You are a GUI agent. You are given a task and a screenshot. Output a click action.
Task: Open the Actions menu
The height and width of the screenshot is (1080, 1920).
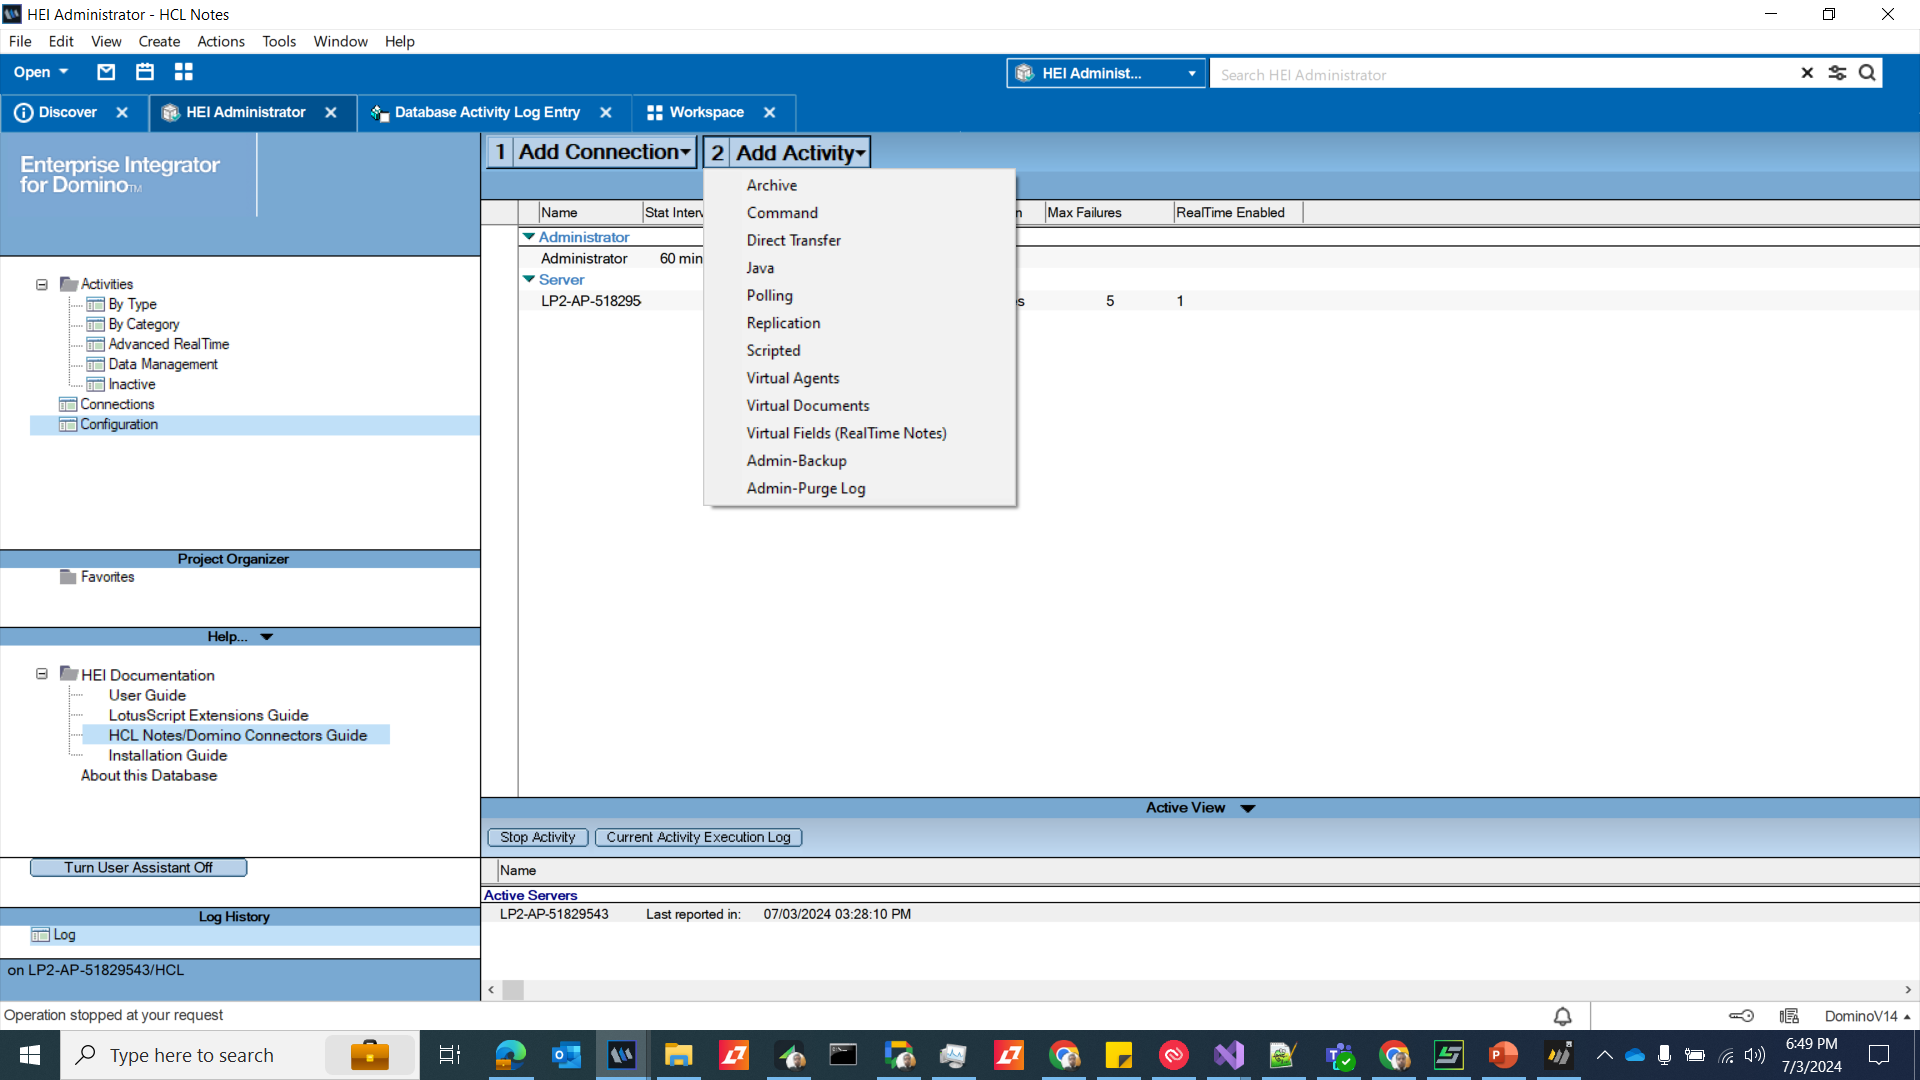point(221,41)
